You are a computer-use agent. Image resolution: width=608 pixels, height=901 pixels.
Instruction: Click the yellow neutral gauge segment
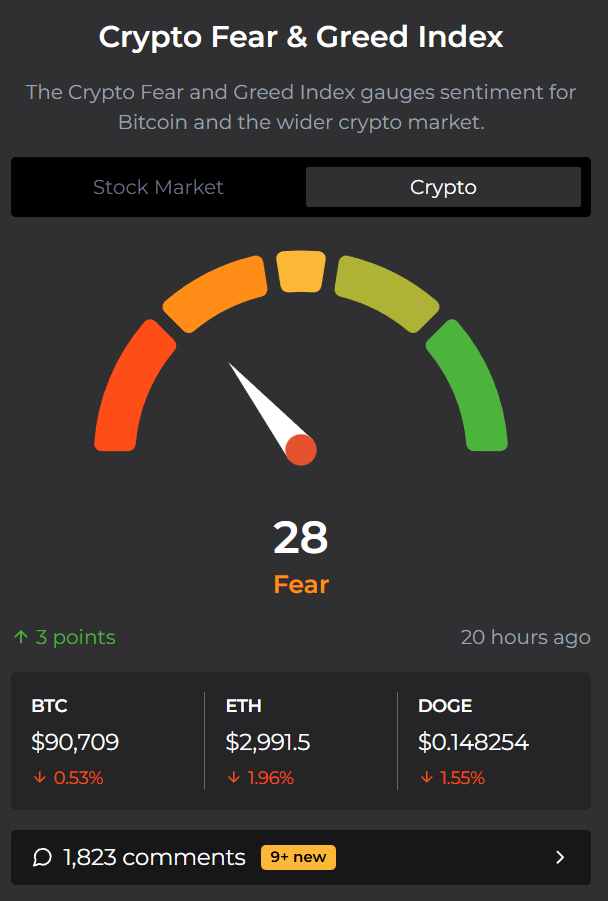coord(301,271)
